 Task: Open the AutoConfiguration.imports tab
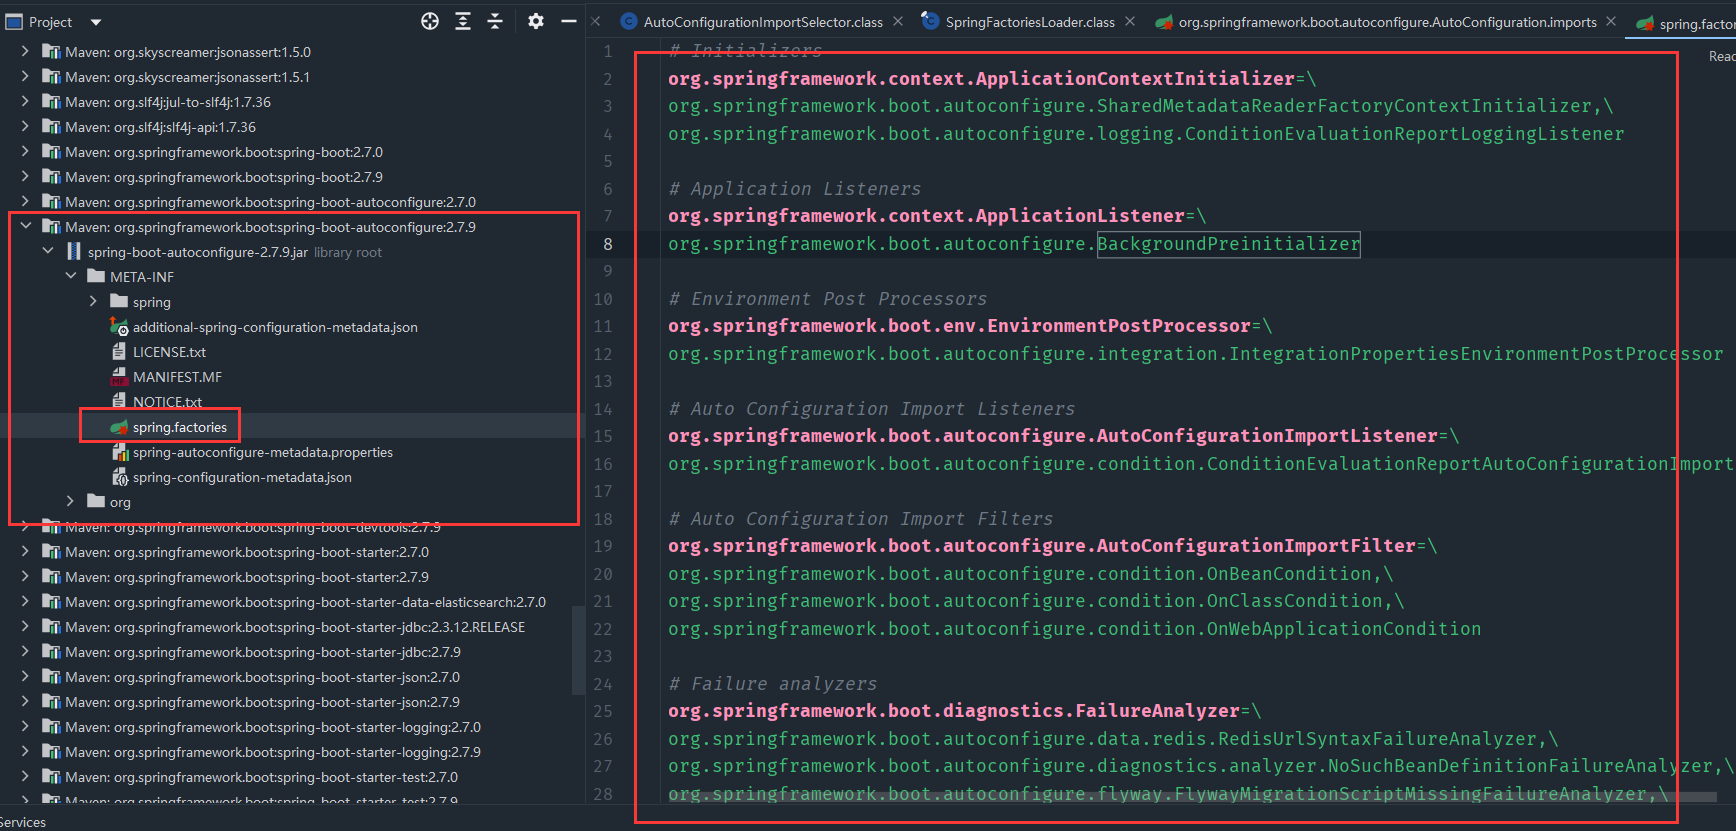click(1387, 22)
